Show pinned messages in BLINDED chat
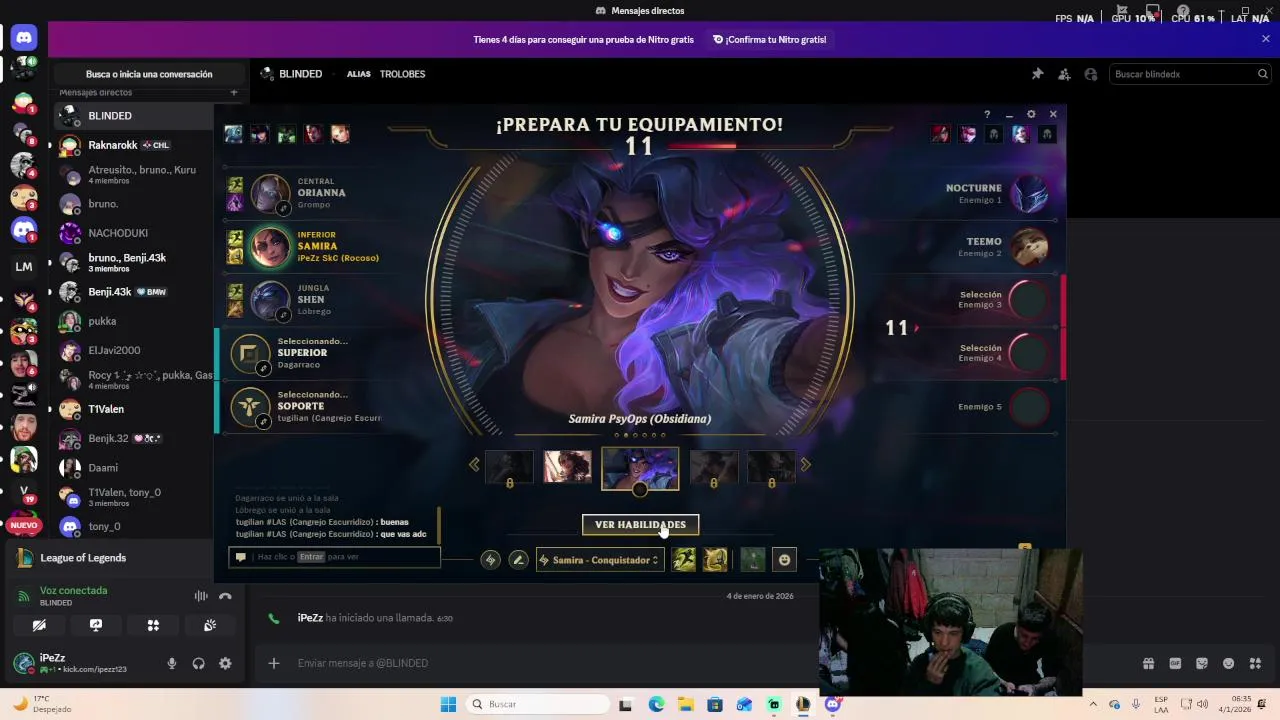The image size is (1280, 720). (x=1037, y=74)
